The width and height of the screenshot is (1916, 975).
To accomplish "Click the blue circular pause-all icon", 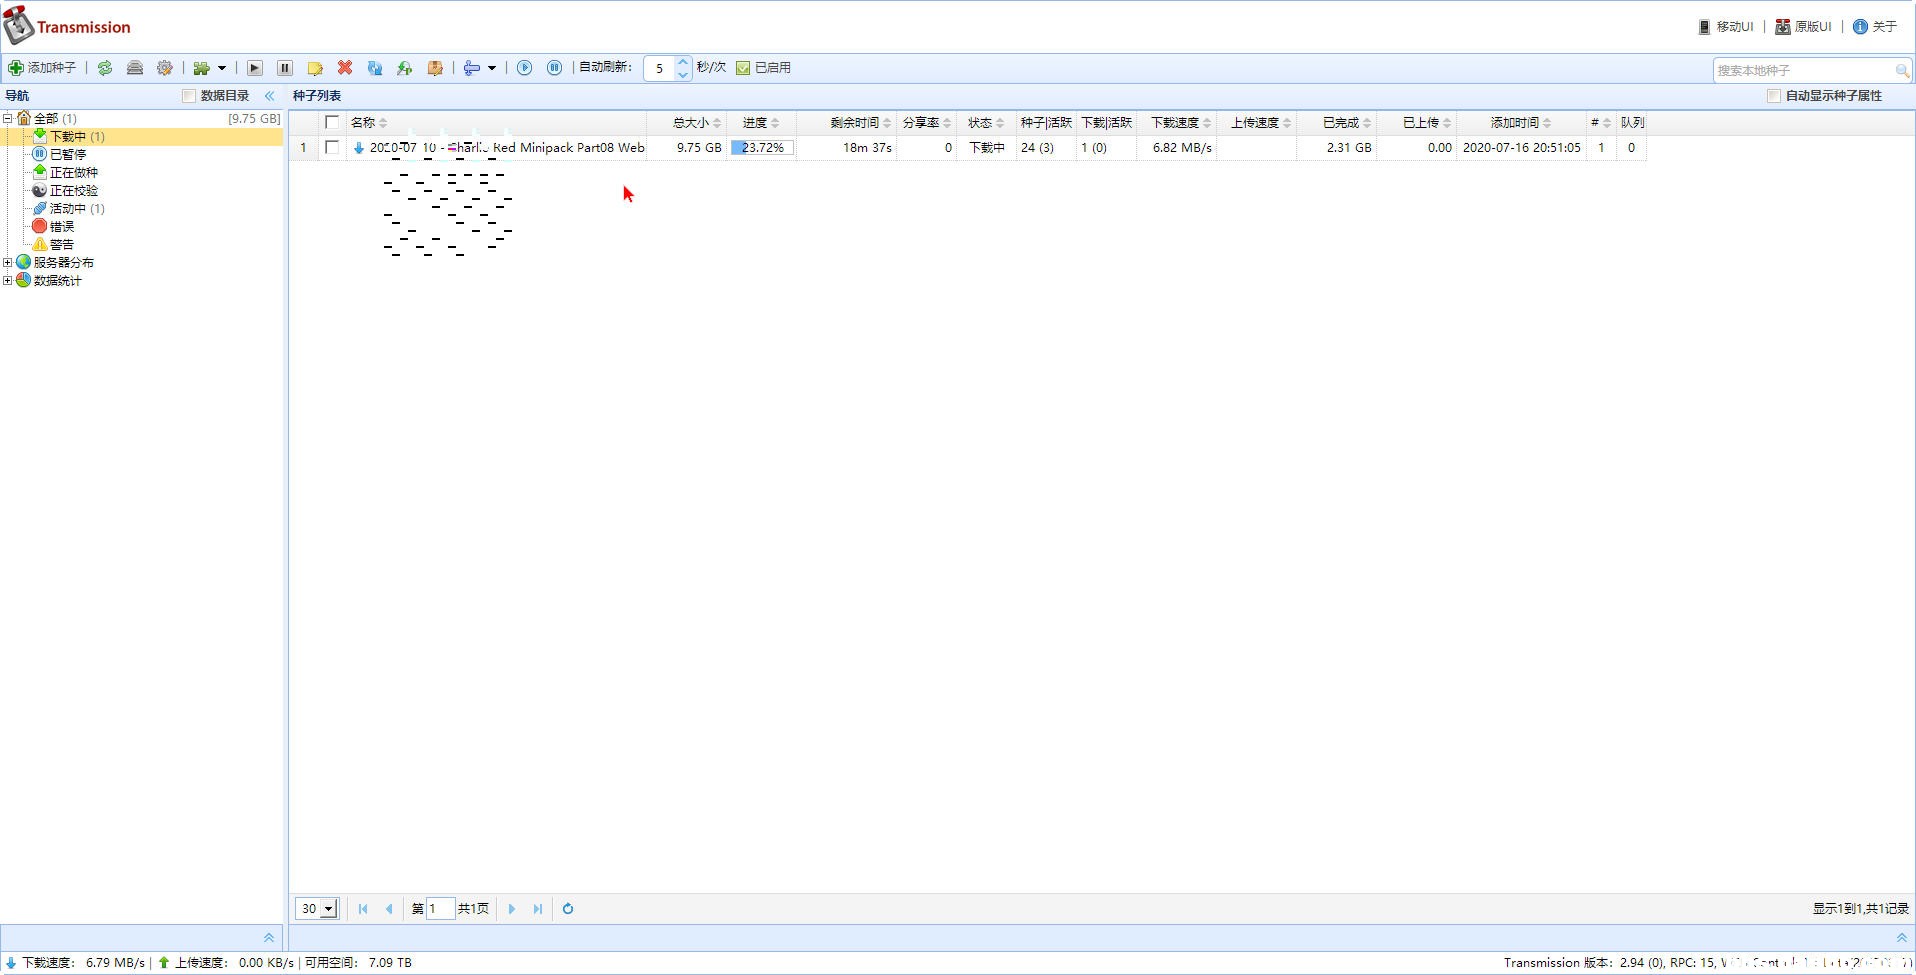I will point(554,68).
